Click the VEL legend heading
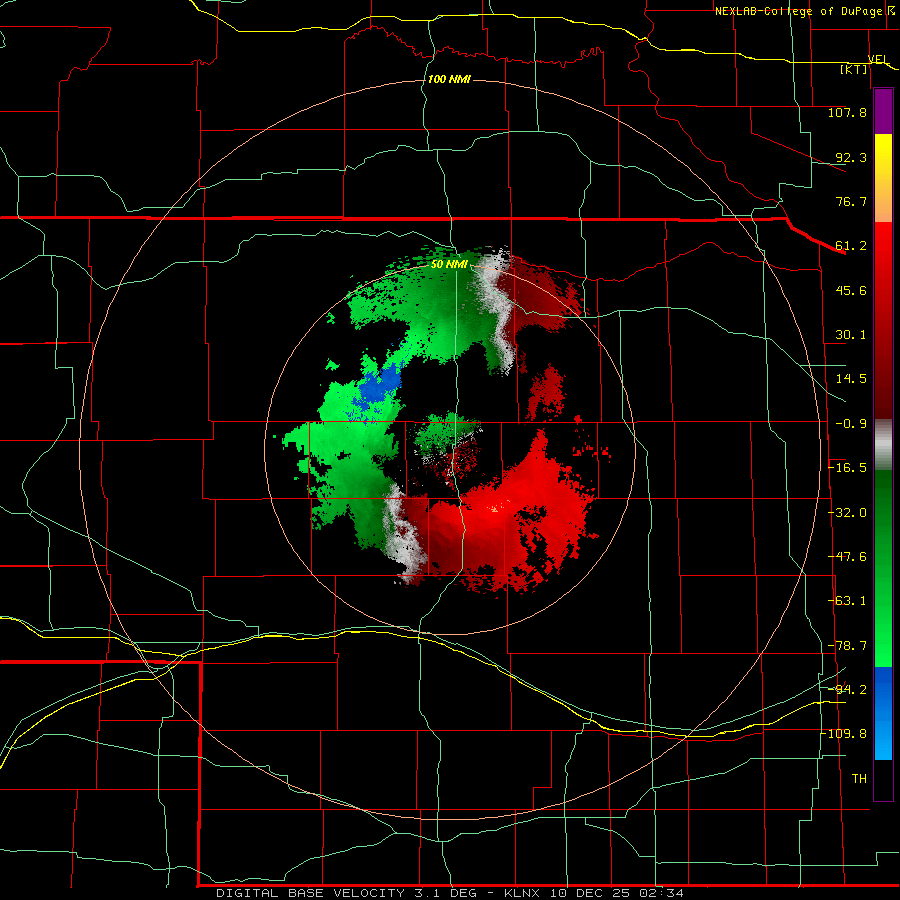This screenshot has height=900, width=900. (878, 59)
